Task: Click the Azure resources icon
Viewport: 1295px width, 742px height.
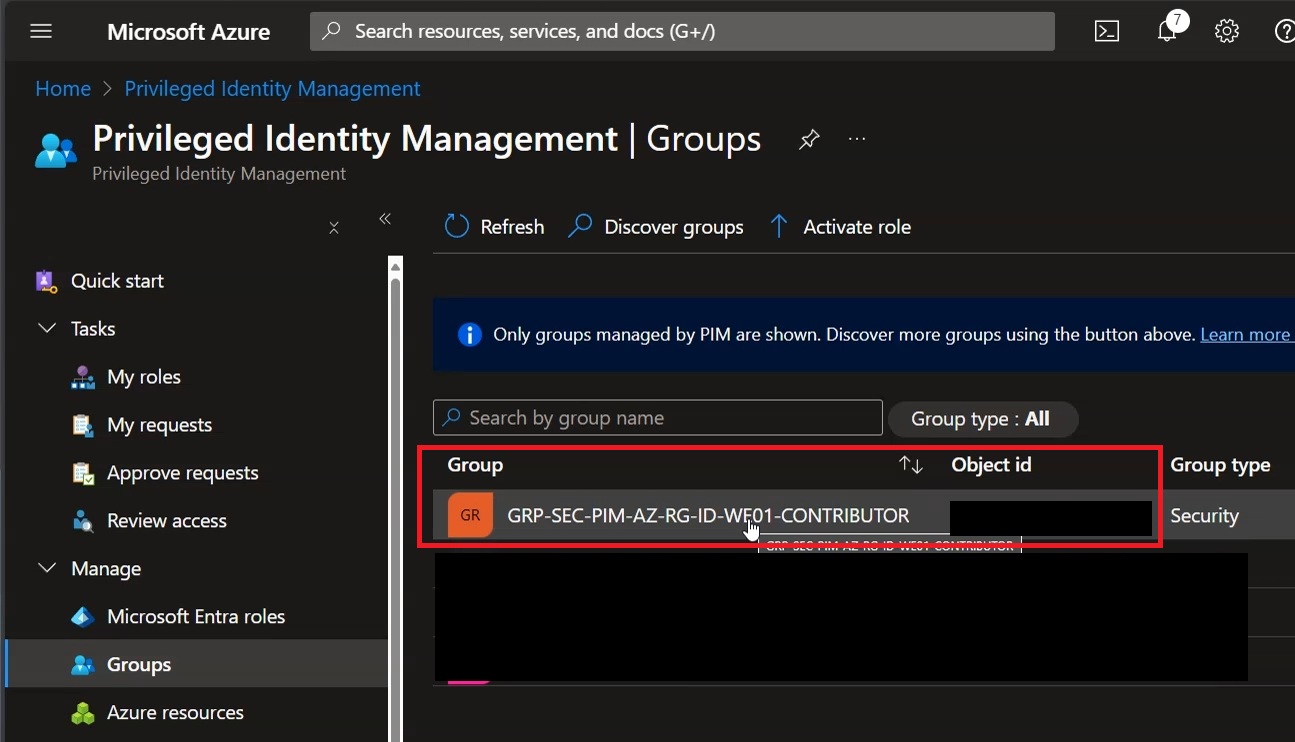Action: pyautogui.click(x=83, y=713)
